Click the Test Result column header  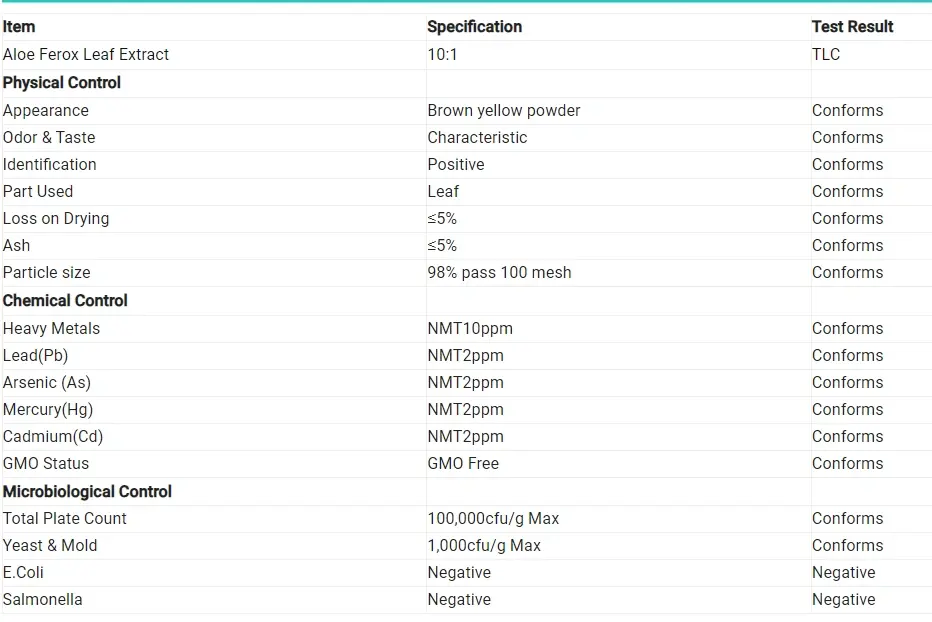point(852,27)
